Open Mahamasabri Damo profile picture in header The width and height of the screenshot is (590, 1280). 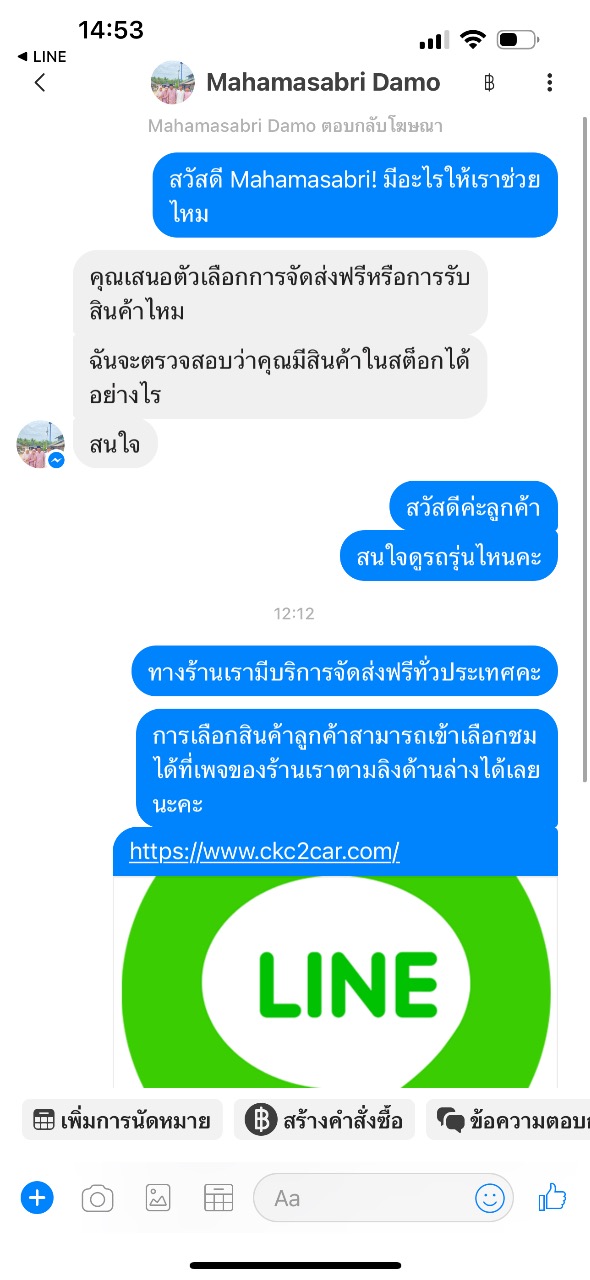coord(172,82)
